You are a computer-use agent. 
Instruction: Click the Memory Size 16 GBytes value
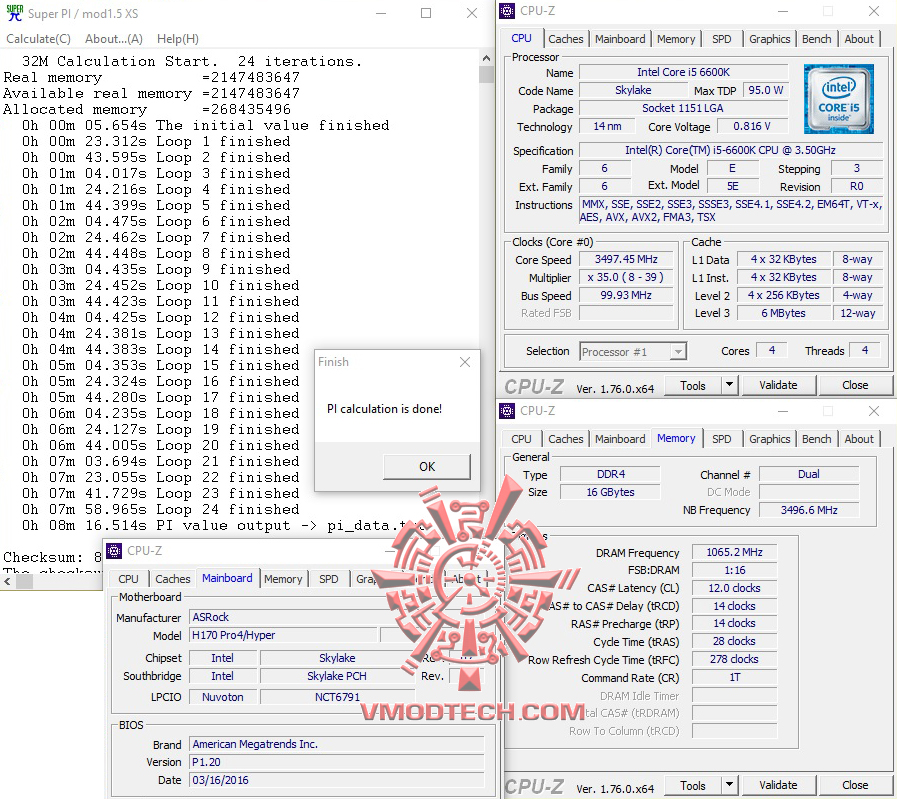pos(610,492)
